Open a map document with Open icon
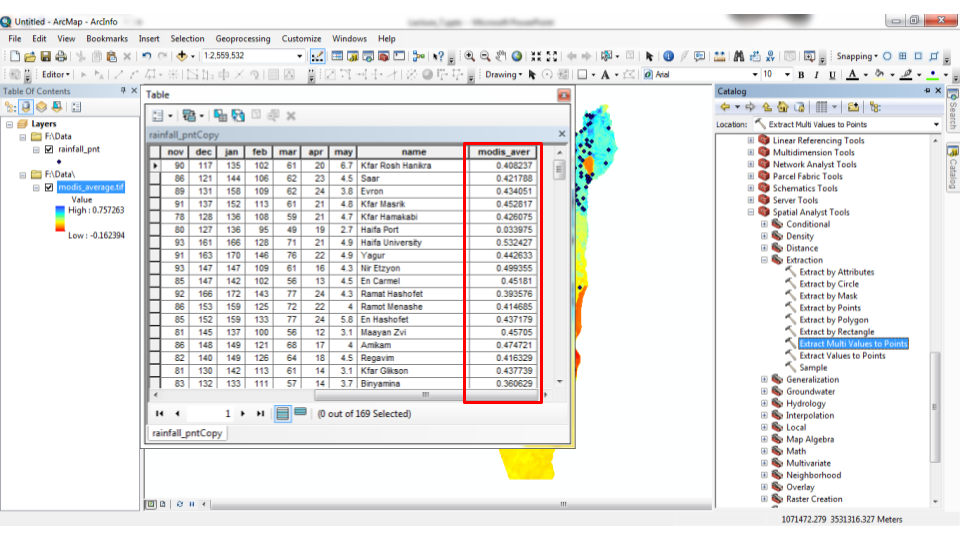960x540 pixels. pyautogui.click(x=30, y=56)
